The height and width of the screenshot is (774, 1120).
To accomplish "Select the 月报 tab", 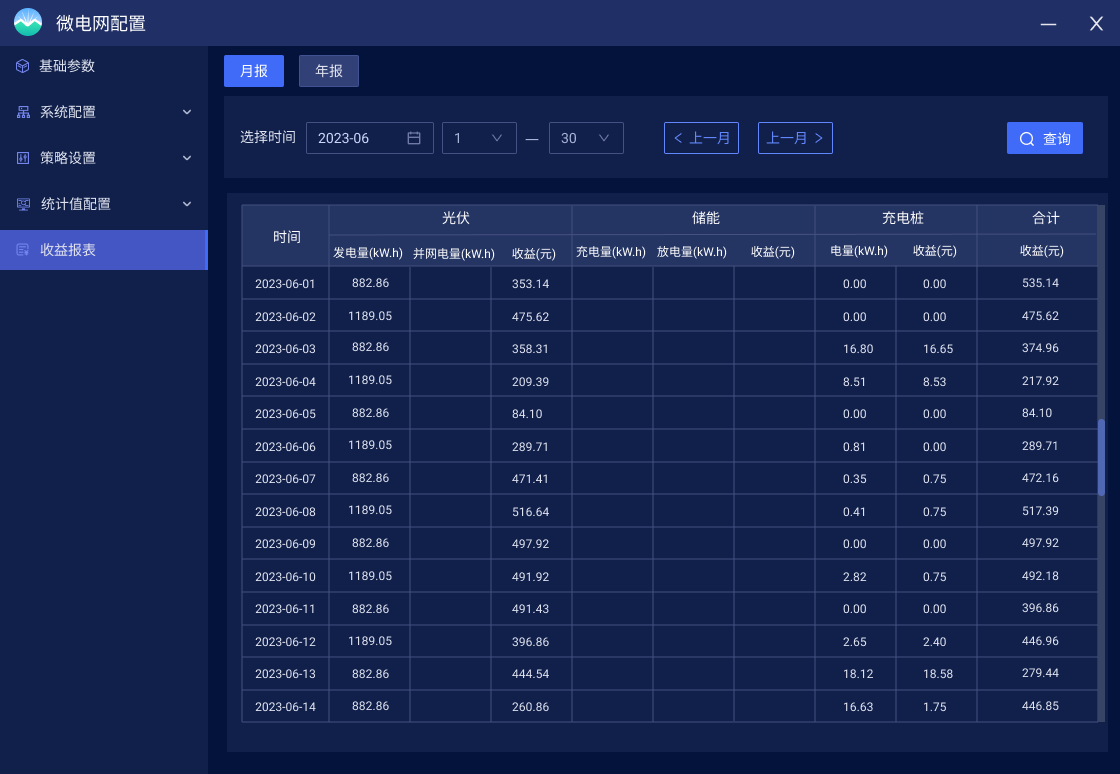I will [x=253, y=71].
